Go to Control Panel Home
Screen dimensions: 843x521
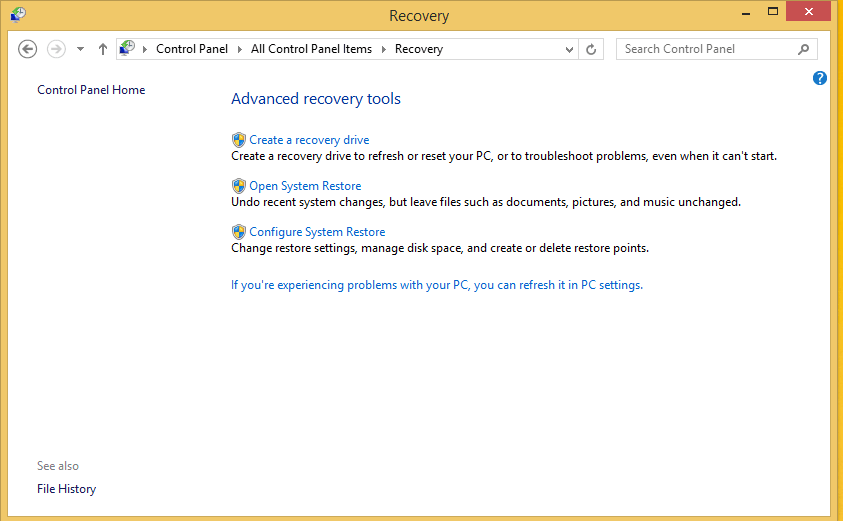point(91,90)
